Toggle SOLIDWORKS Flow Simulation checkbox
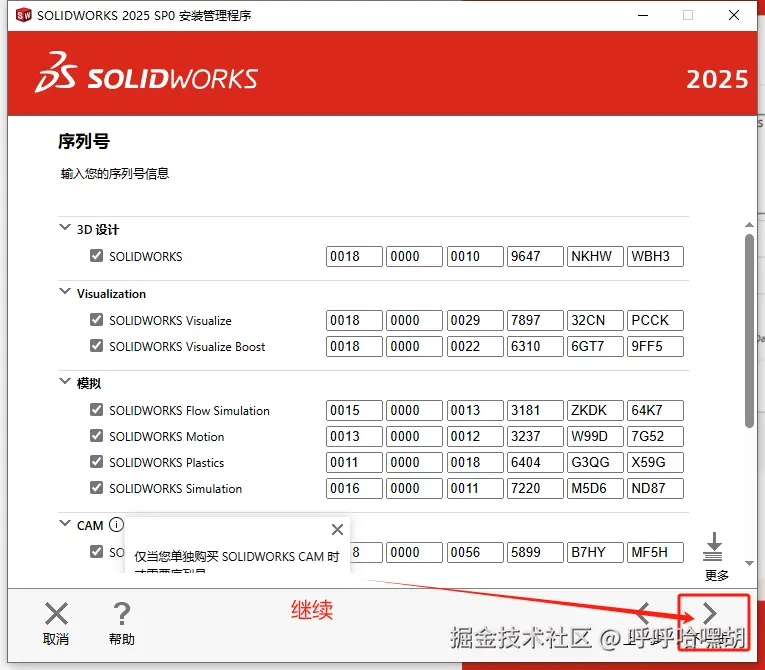 [x=97, y=409]
